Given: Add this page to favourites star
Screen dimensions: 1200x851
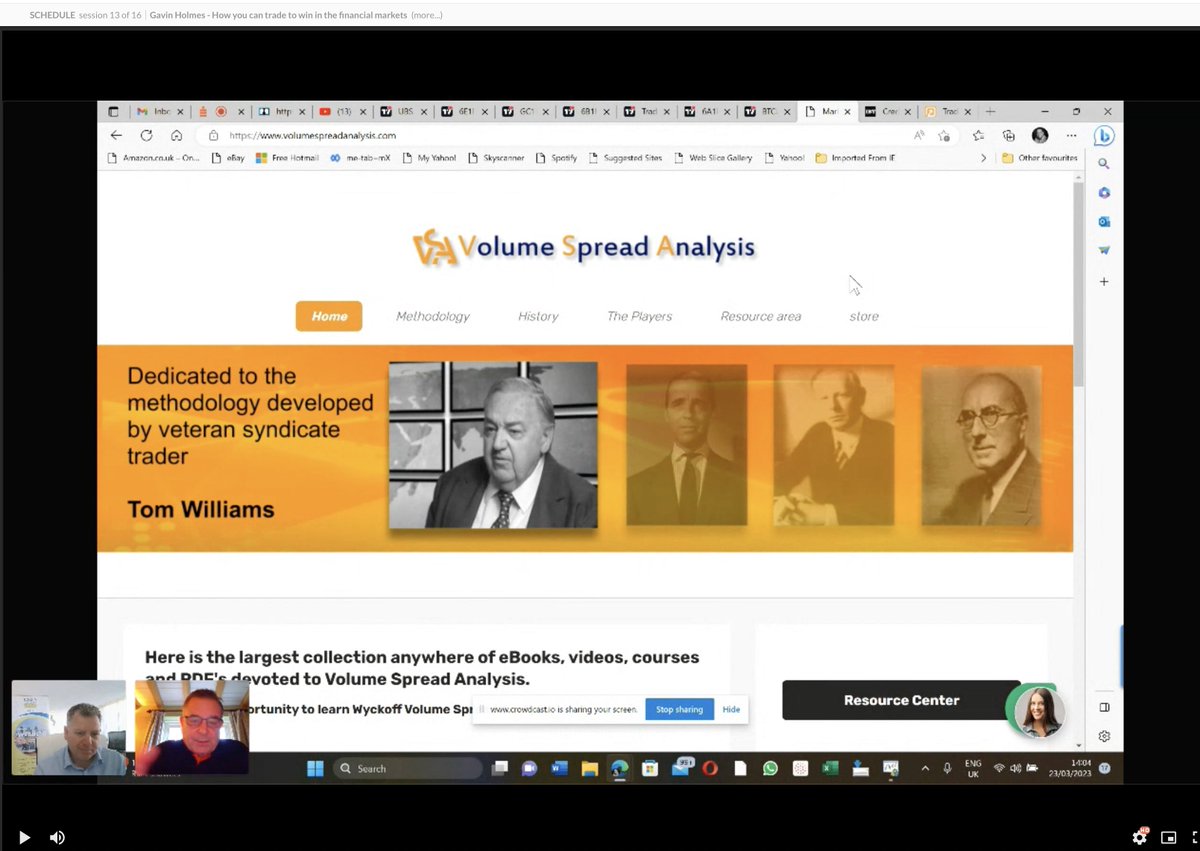Looking at the screenshot, I should (x=944, y=135).
